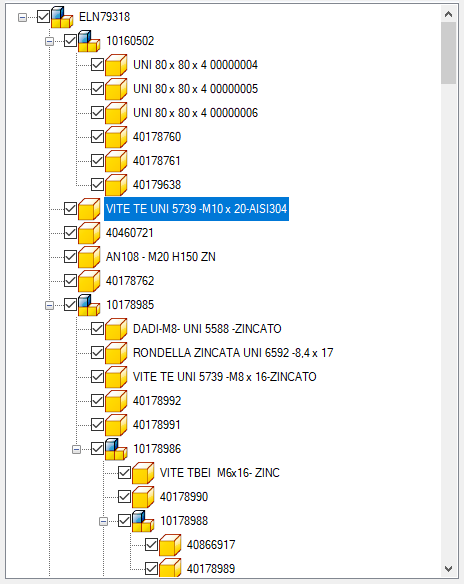This screenshot has width=464, height=584.
Task: Click the part icon beside 40866917
Action: (x=170, y=545)
